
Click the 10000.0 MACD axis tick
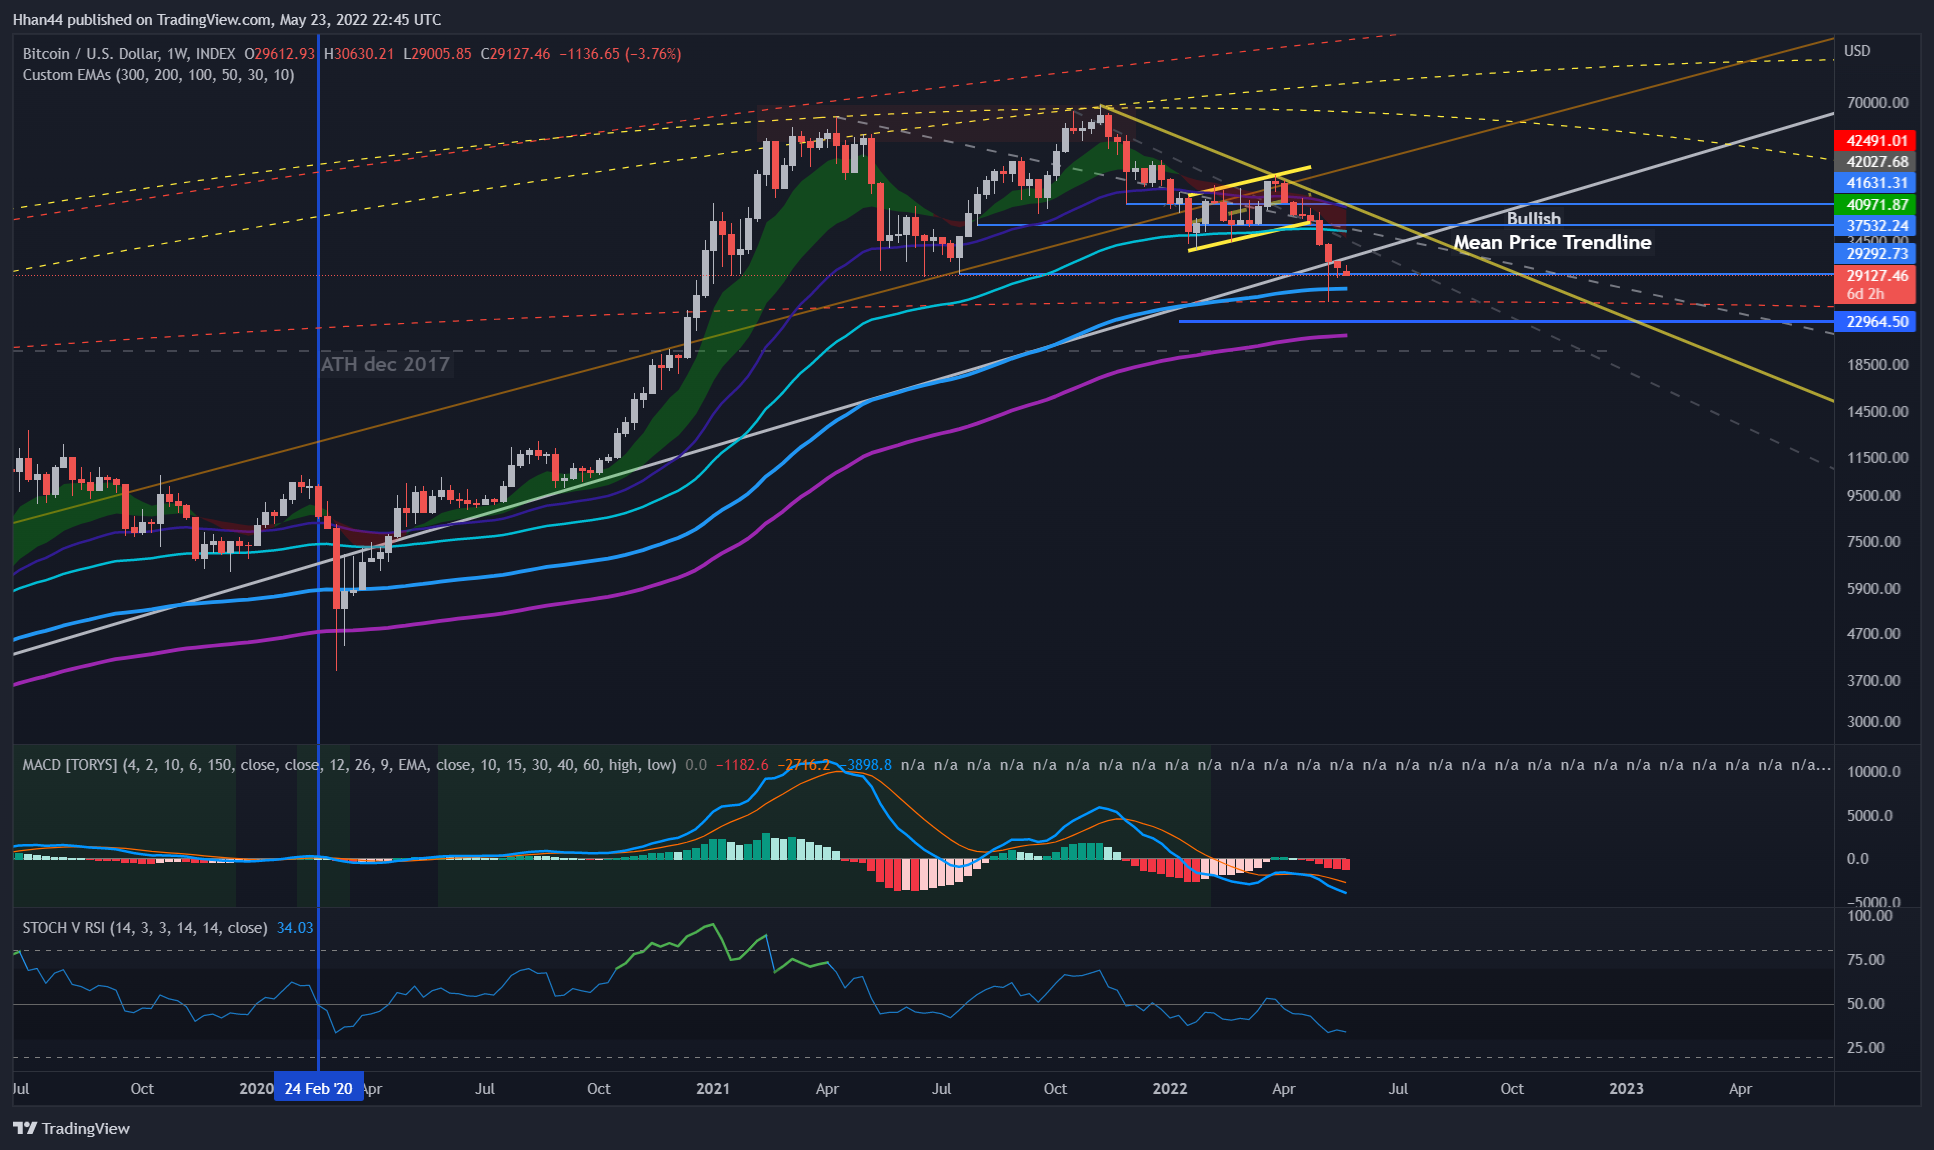[x=1874, y=772]
